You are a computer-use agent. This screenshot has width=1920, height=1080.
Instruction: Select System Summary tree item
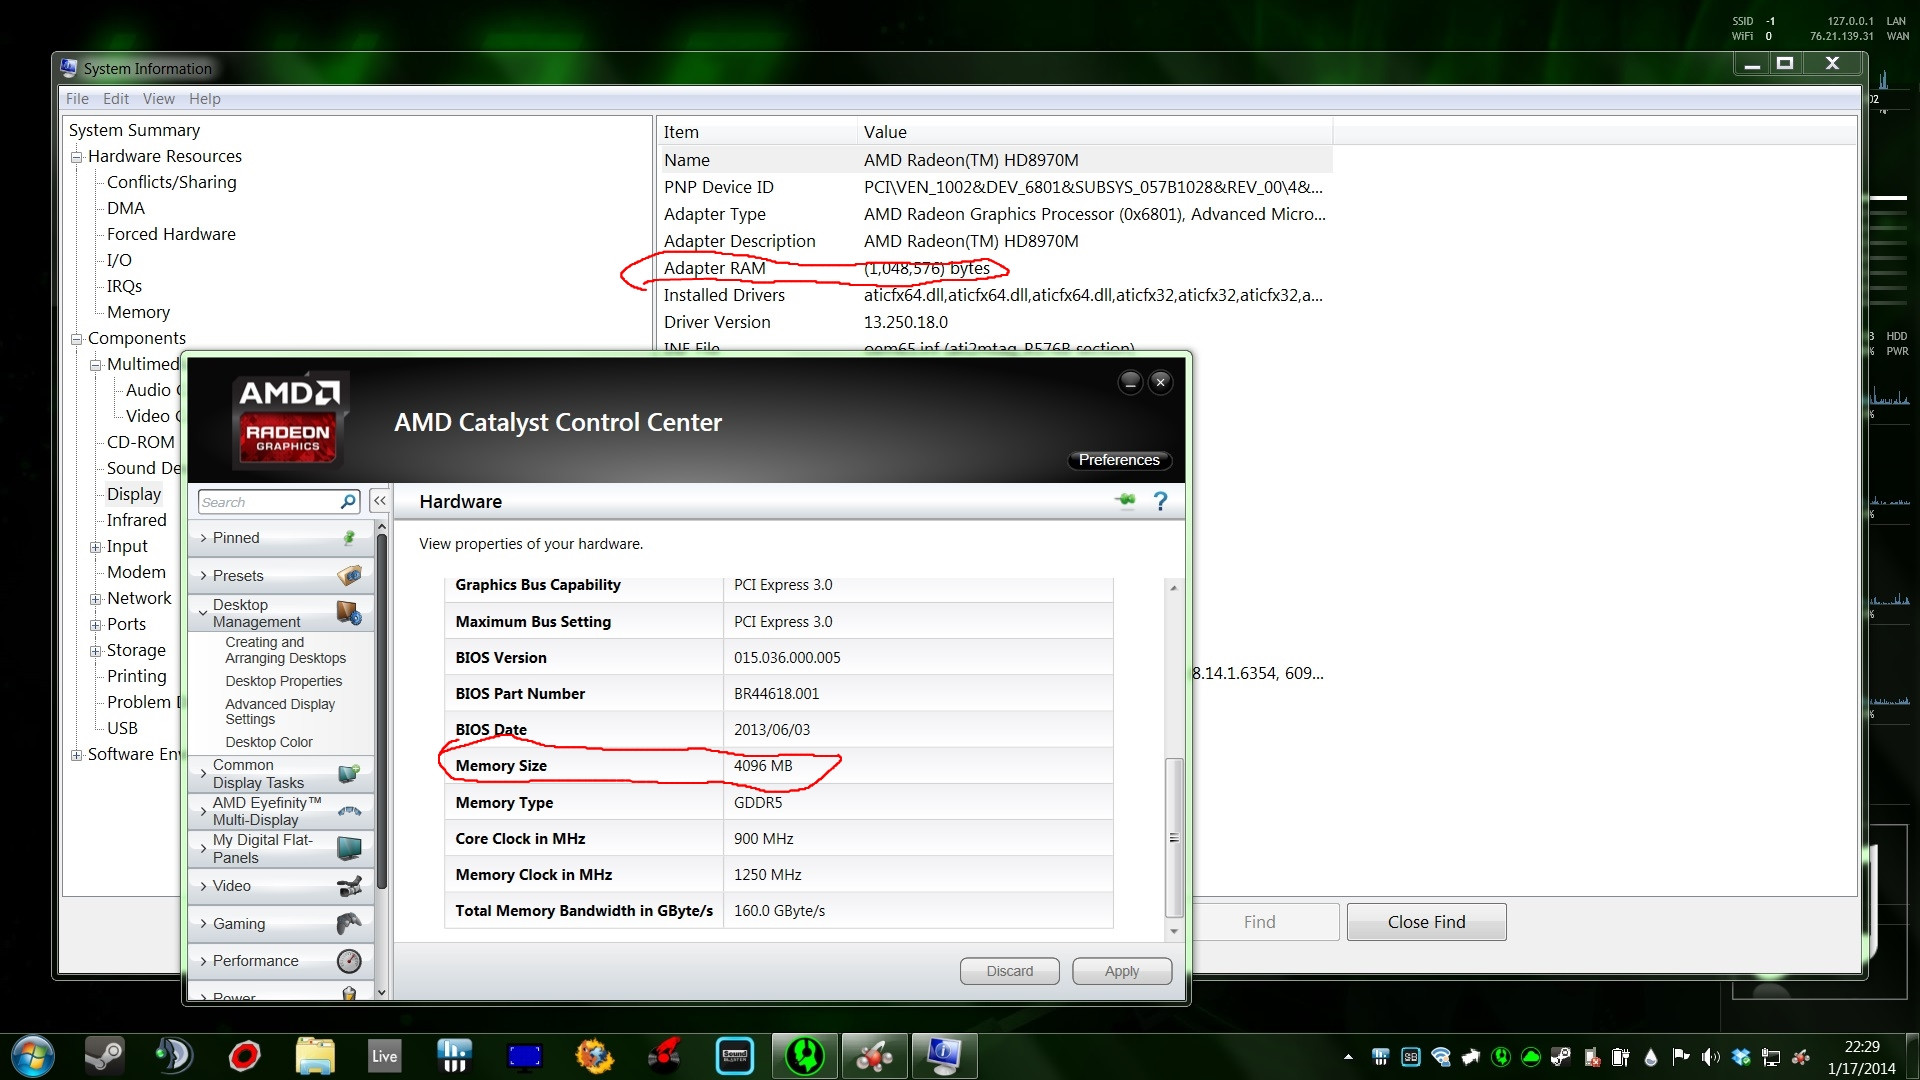[134, 130]
